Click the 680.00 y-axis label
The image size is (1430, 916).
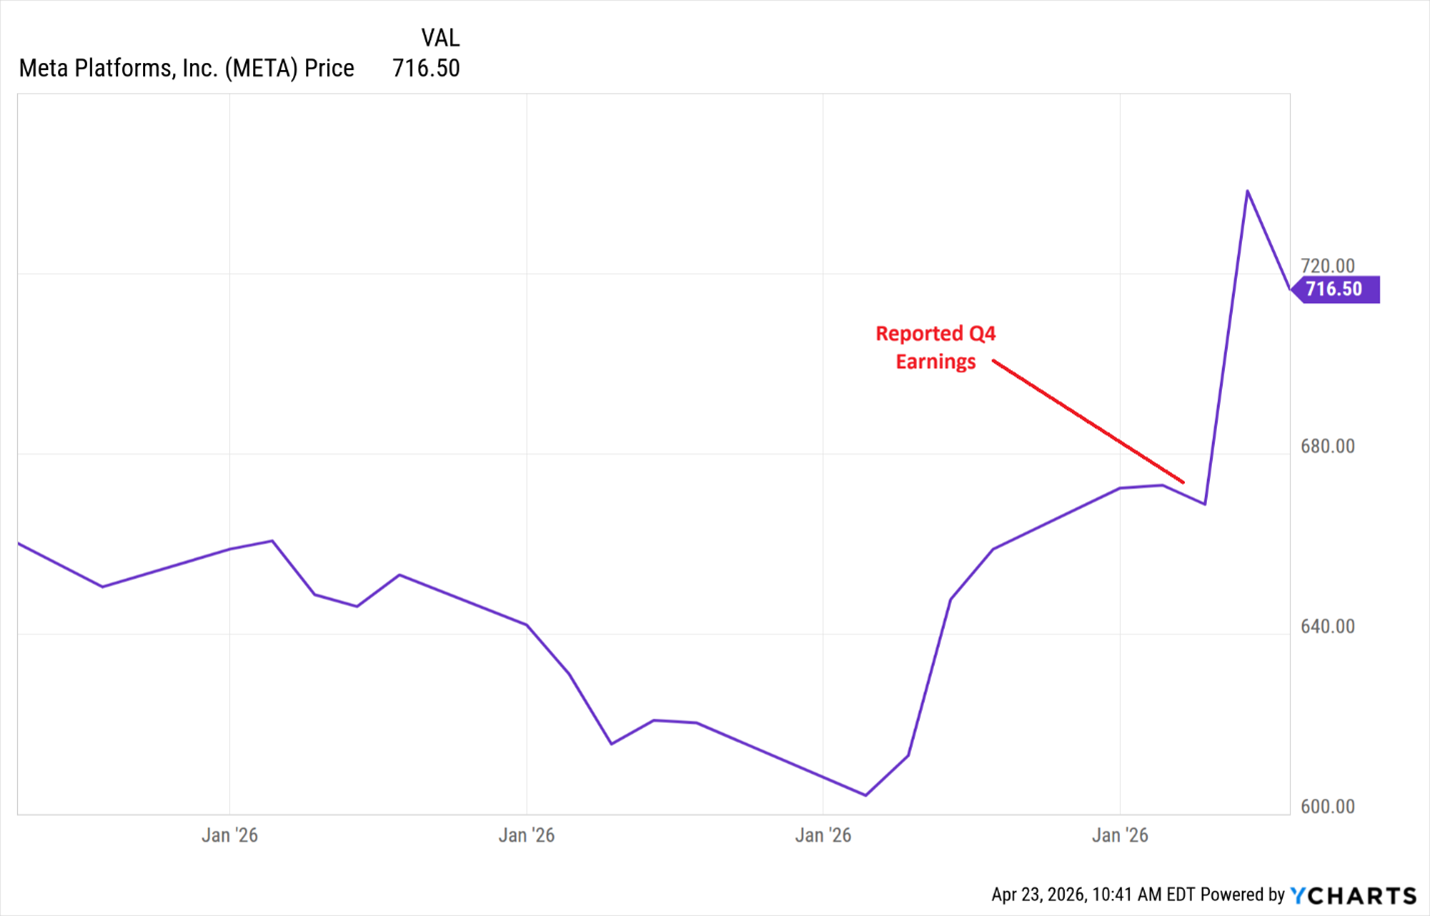pos(1327,446)
